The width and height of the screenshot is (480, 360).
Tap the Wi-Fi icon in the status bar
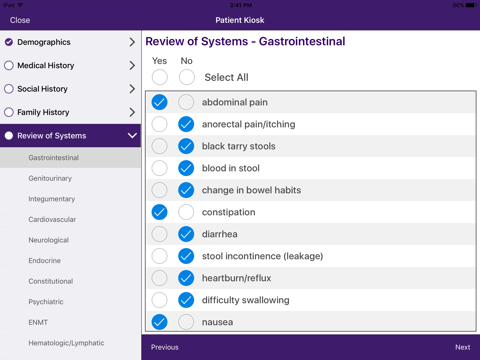point(20,5)
